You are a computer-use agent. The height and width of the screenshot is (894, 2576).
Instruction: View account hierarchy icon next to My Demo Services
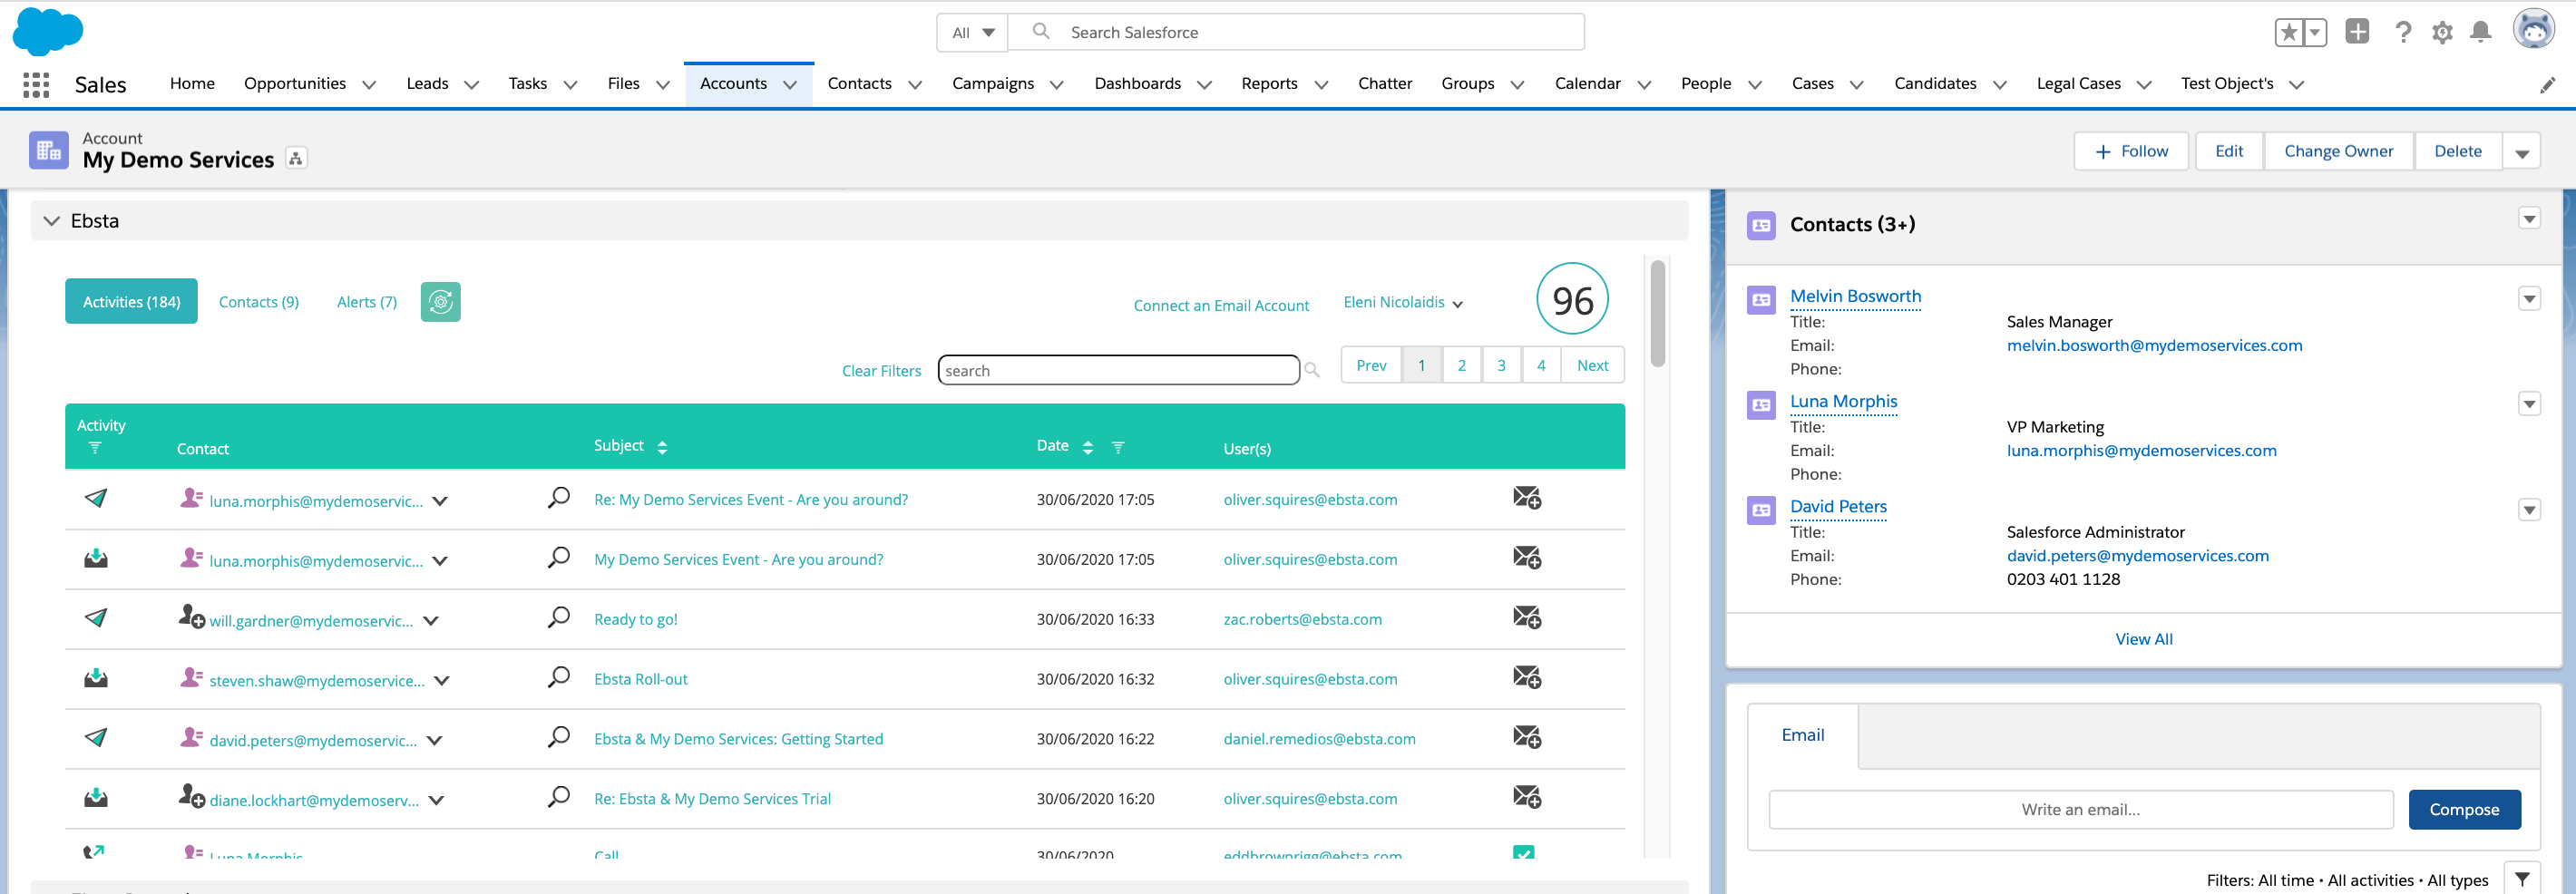[296, 158]
